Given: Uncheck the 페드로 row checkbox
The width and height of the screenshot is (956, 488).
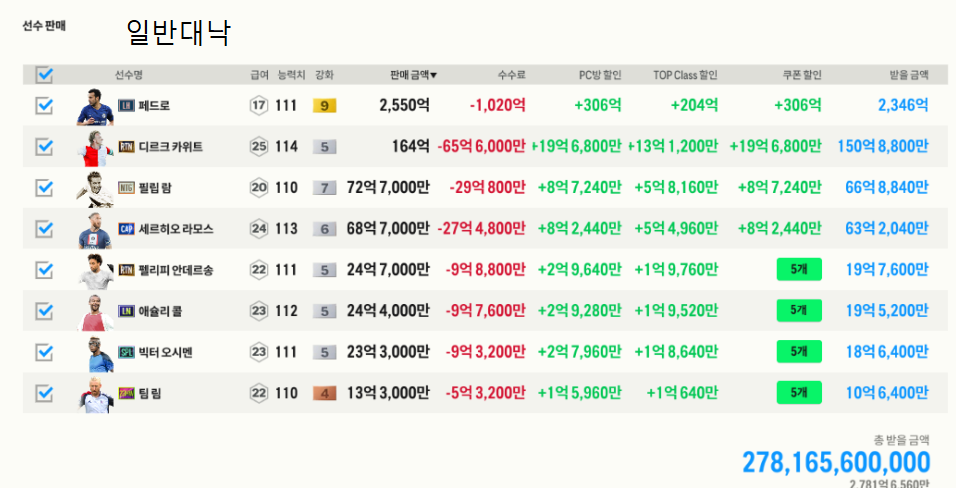Looking at the screenshot, I should tap(44, 105).
